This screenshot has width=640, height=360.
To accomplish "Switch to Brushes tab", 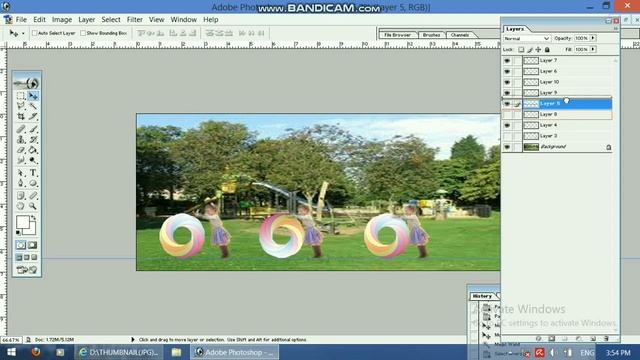I will pos(431,35).
